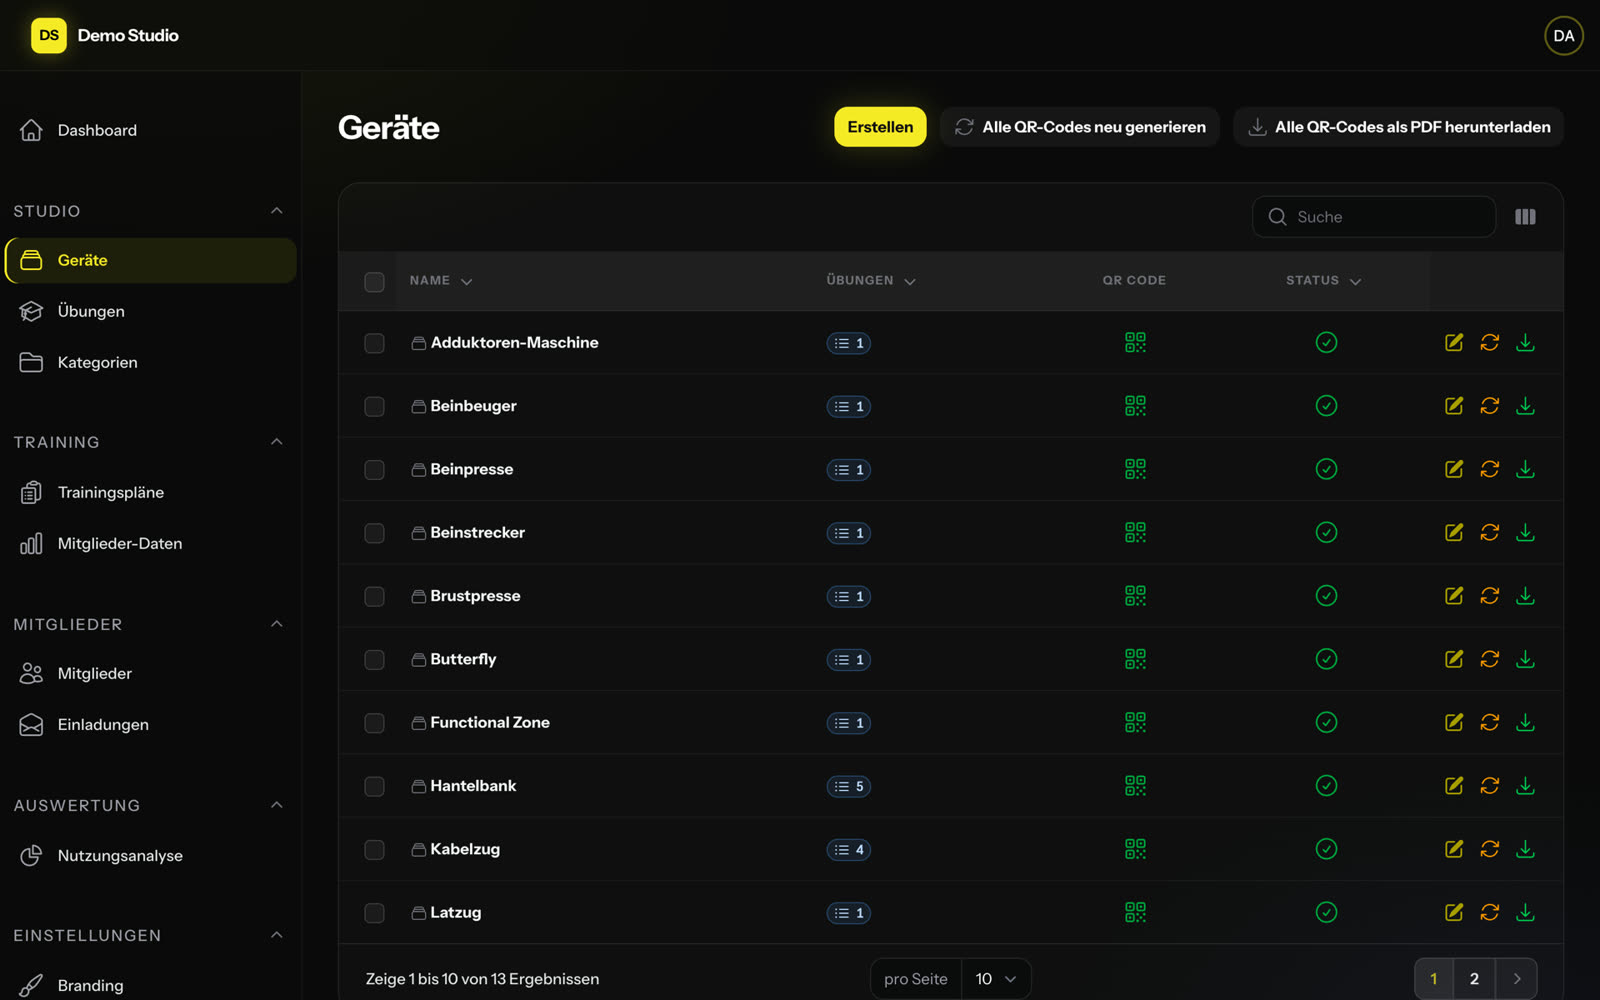This screenshot has width=1600, height=1000.
Task: Open QR code of Beinstrecker
Action: point(1135,532)
